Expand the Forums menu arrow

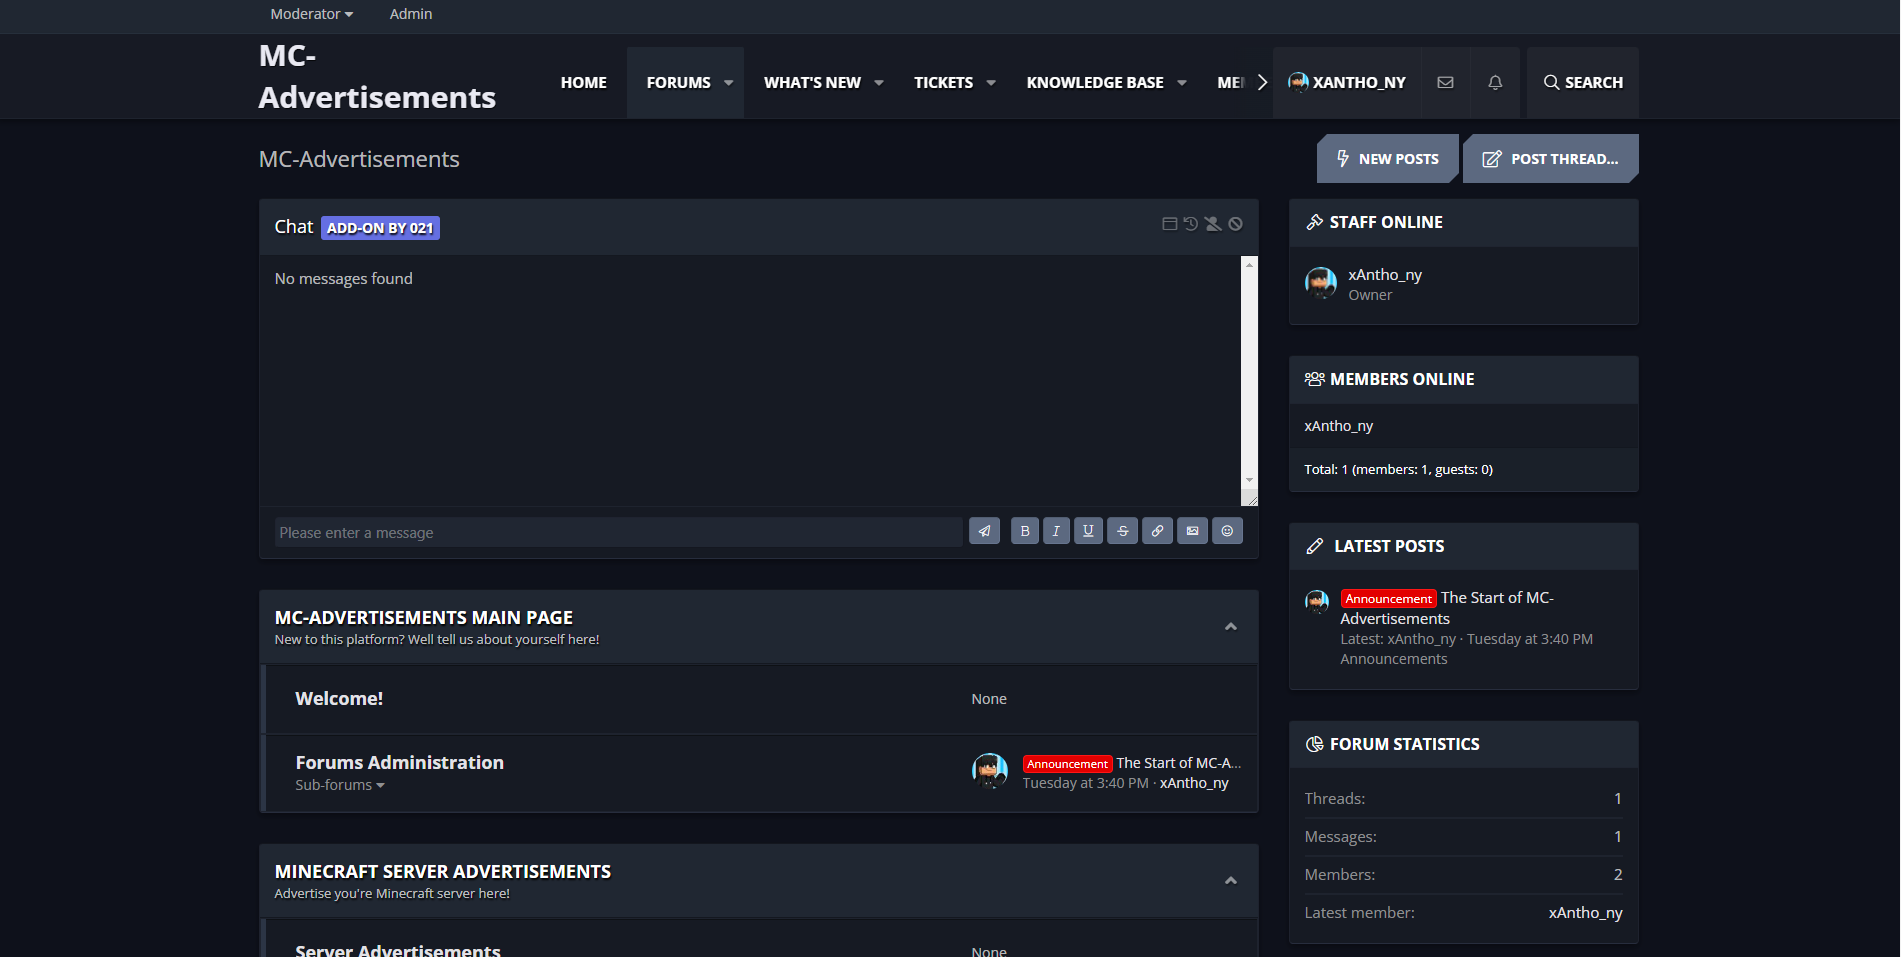tap(728, 83)
